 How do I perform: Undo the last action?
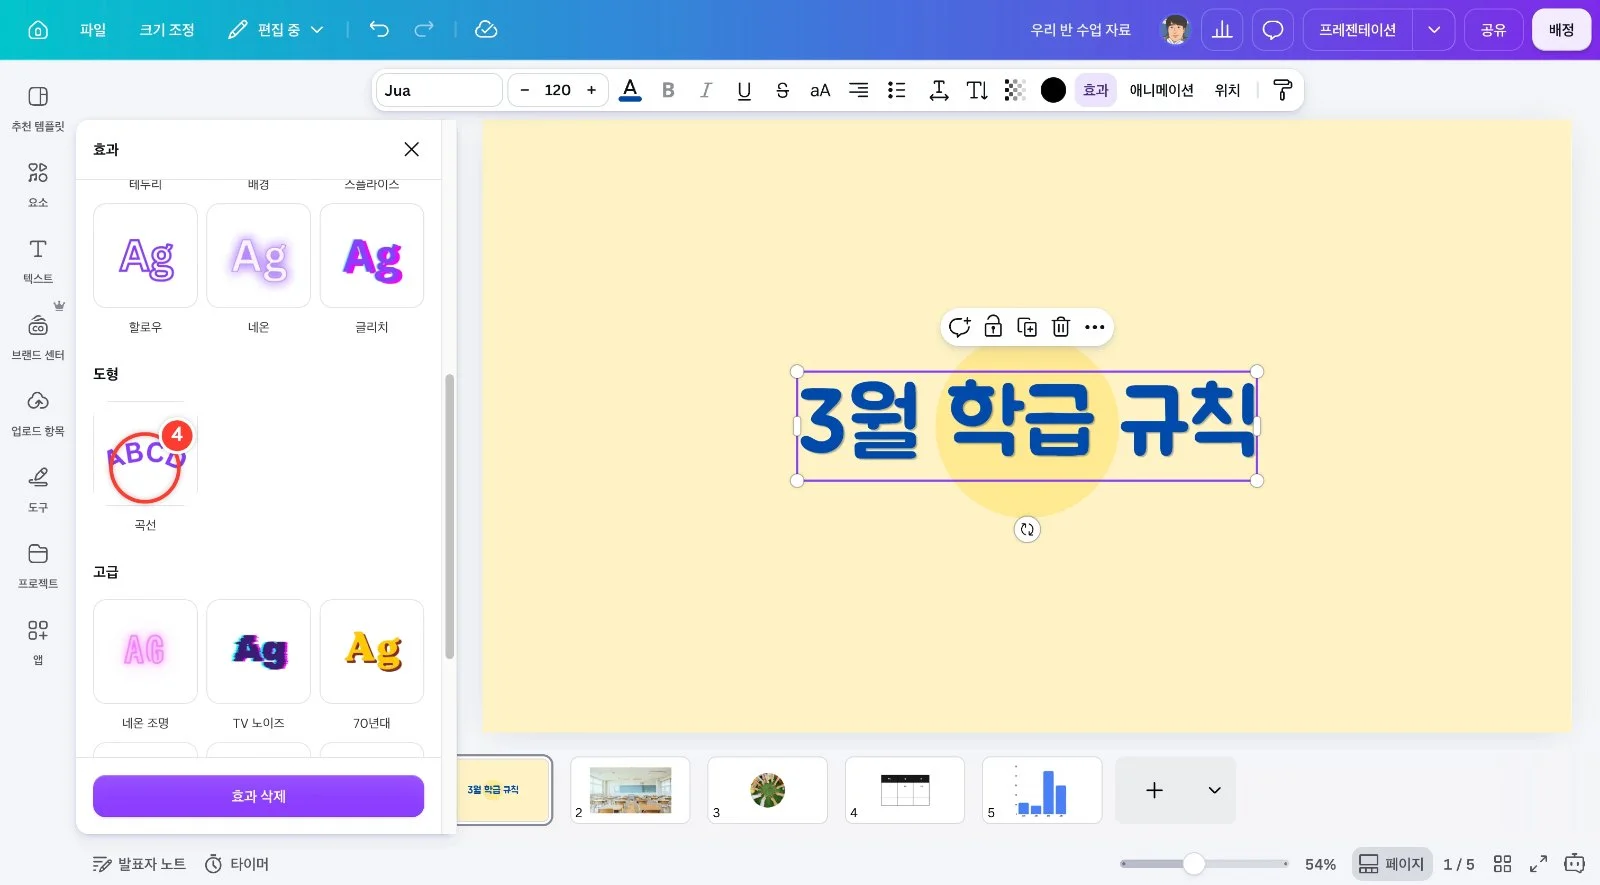[379, 29]
